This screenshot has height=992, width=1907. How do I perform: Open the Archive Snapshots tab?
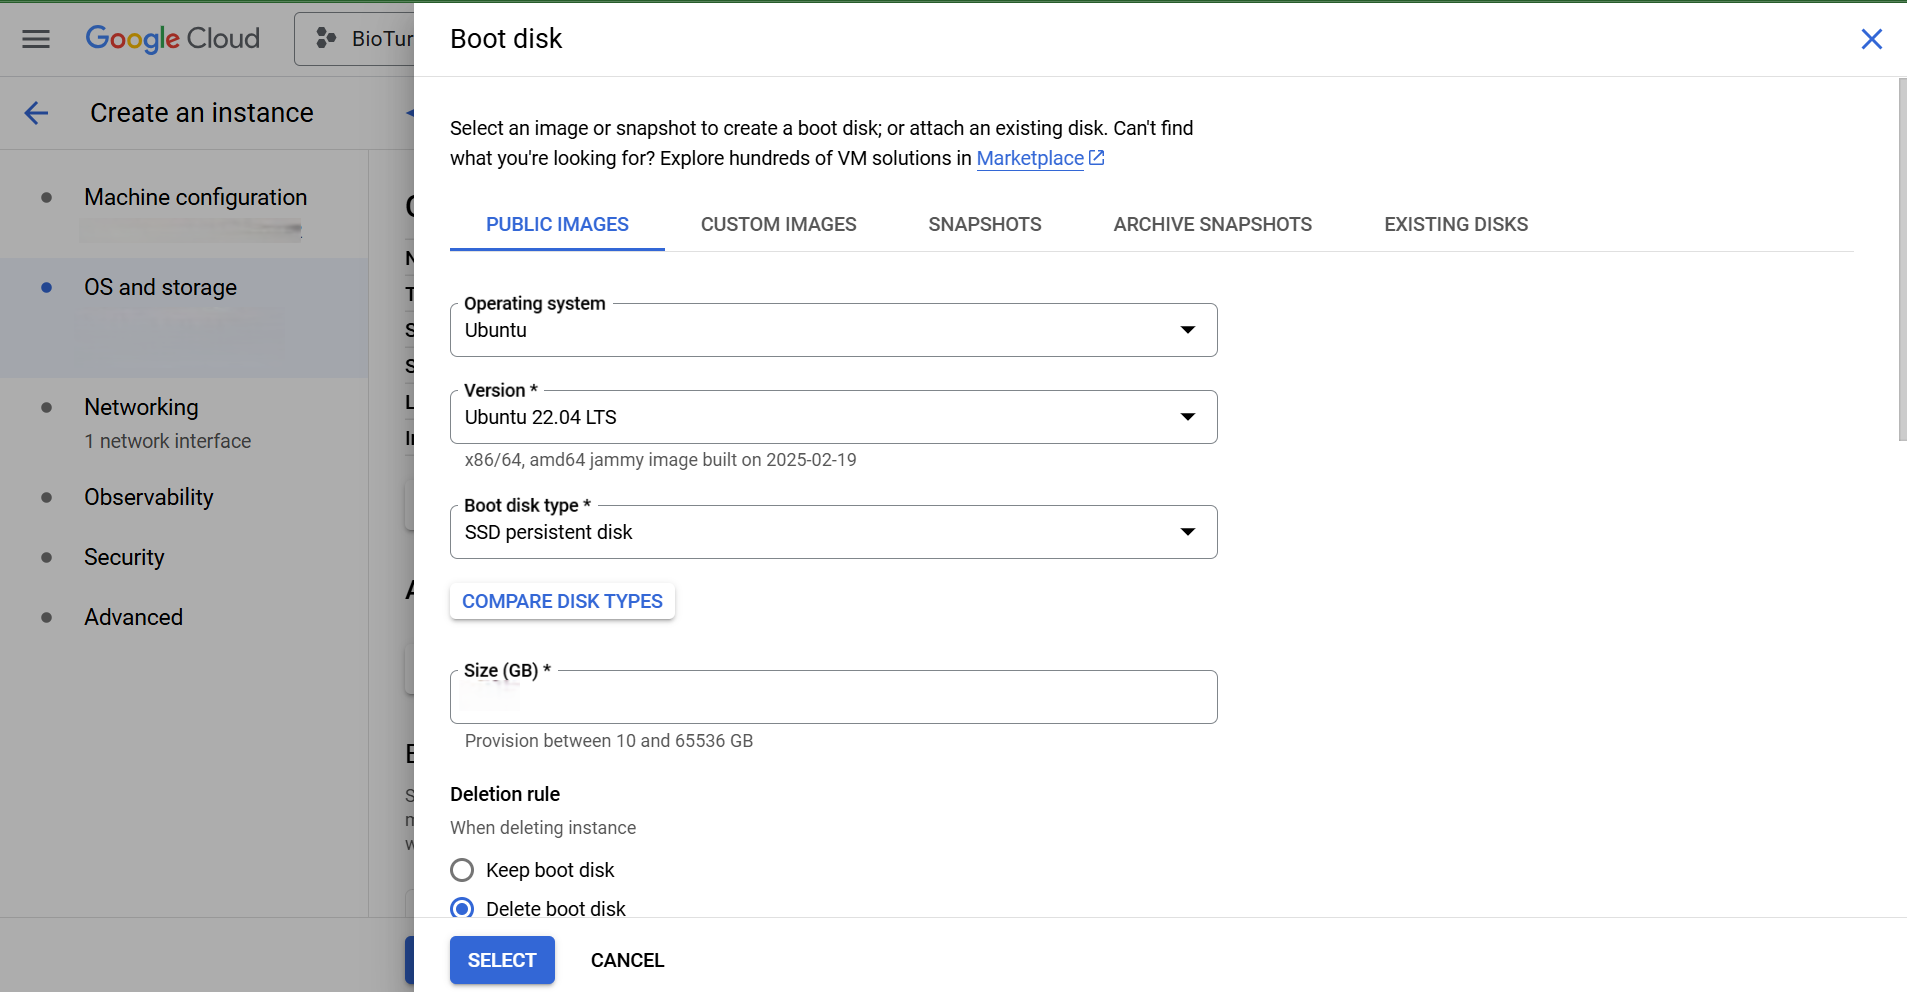[1212, 225]
